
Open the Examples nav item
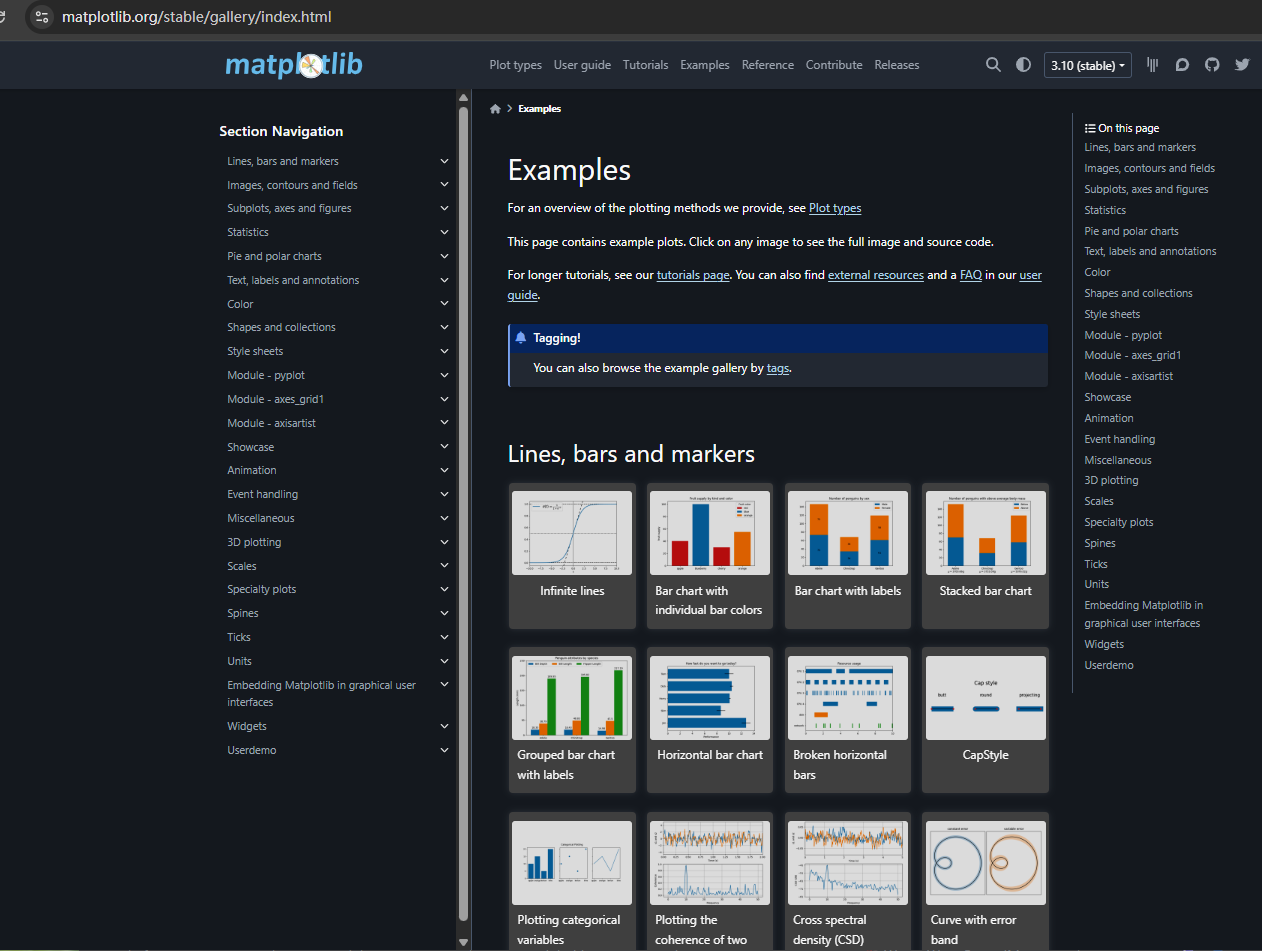705,65
